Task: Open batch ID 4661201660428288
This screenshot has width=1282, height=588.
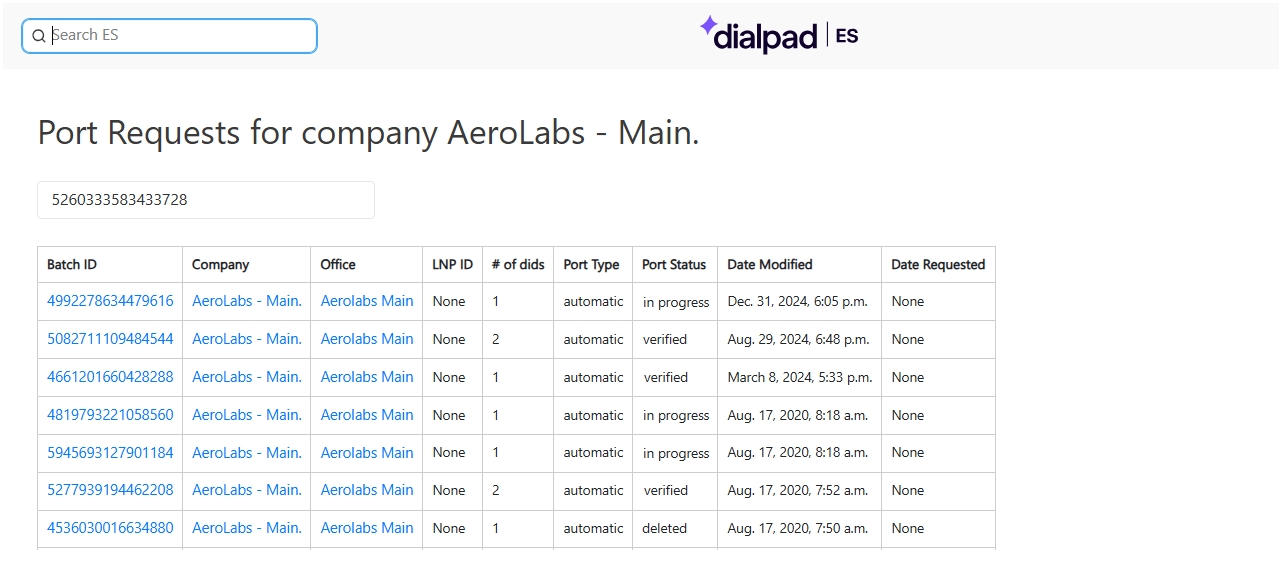Action: (x=110, y=377)
